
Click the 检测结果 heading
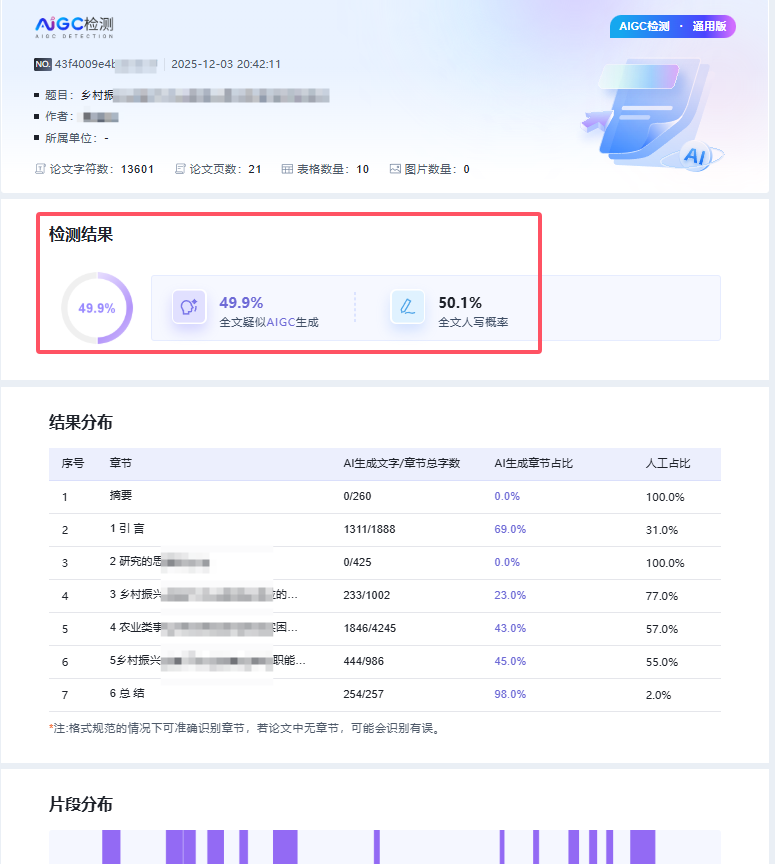point(80,234)
